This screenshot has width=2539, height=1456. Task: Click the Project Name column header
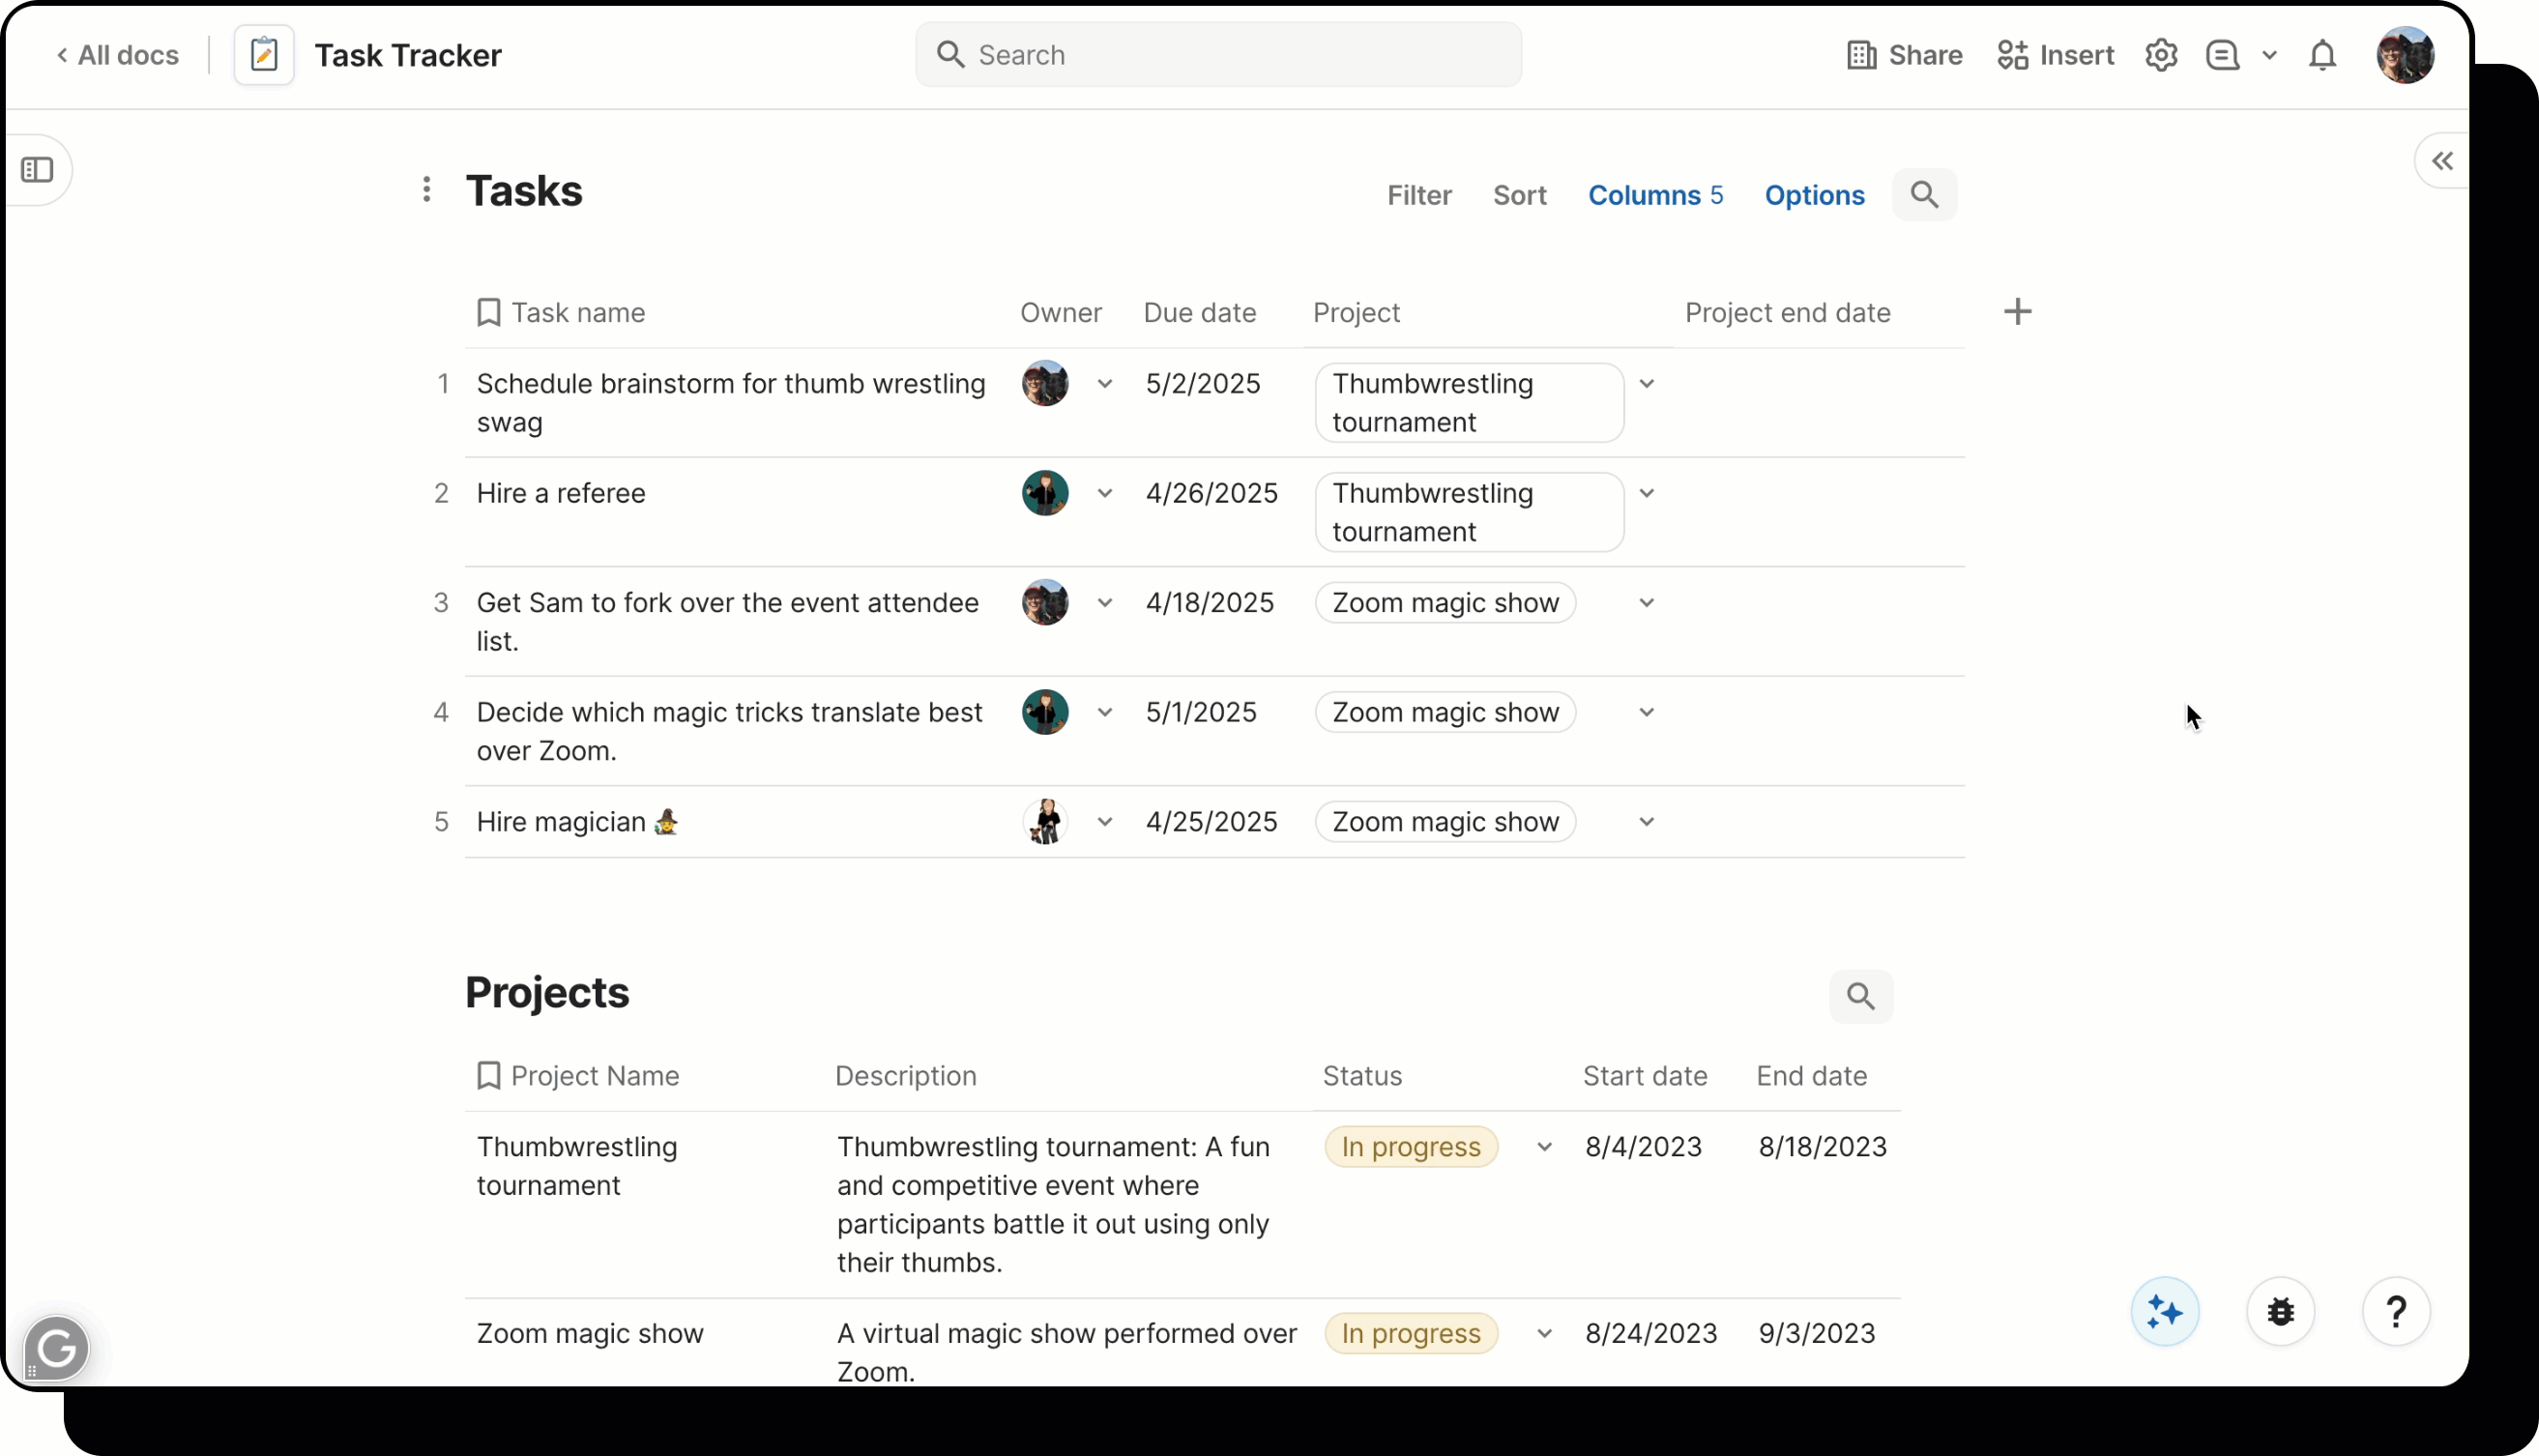[x=578, y=1076]
